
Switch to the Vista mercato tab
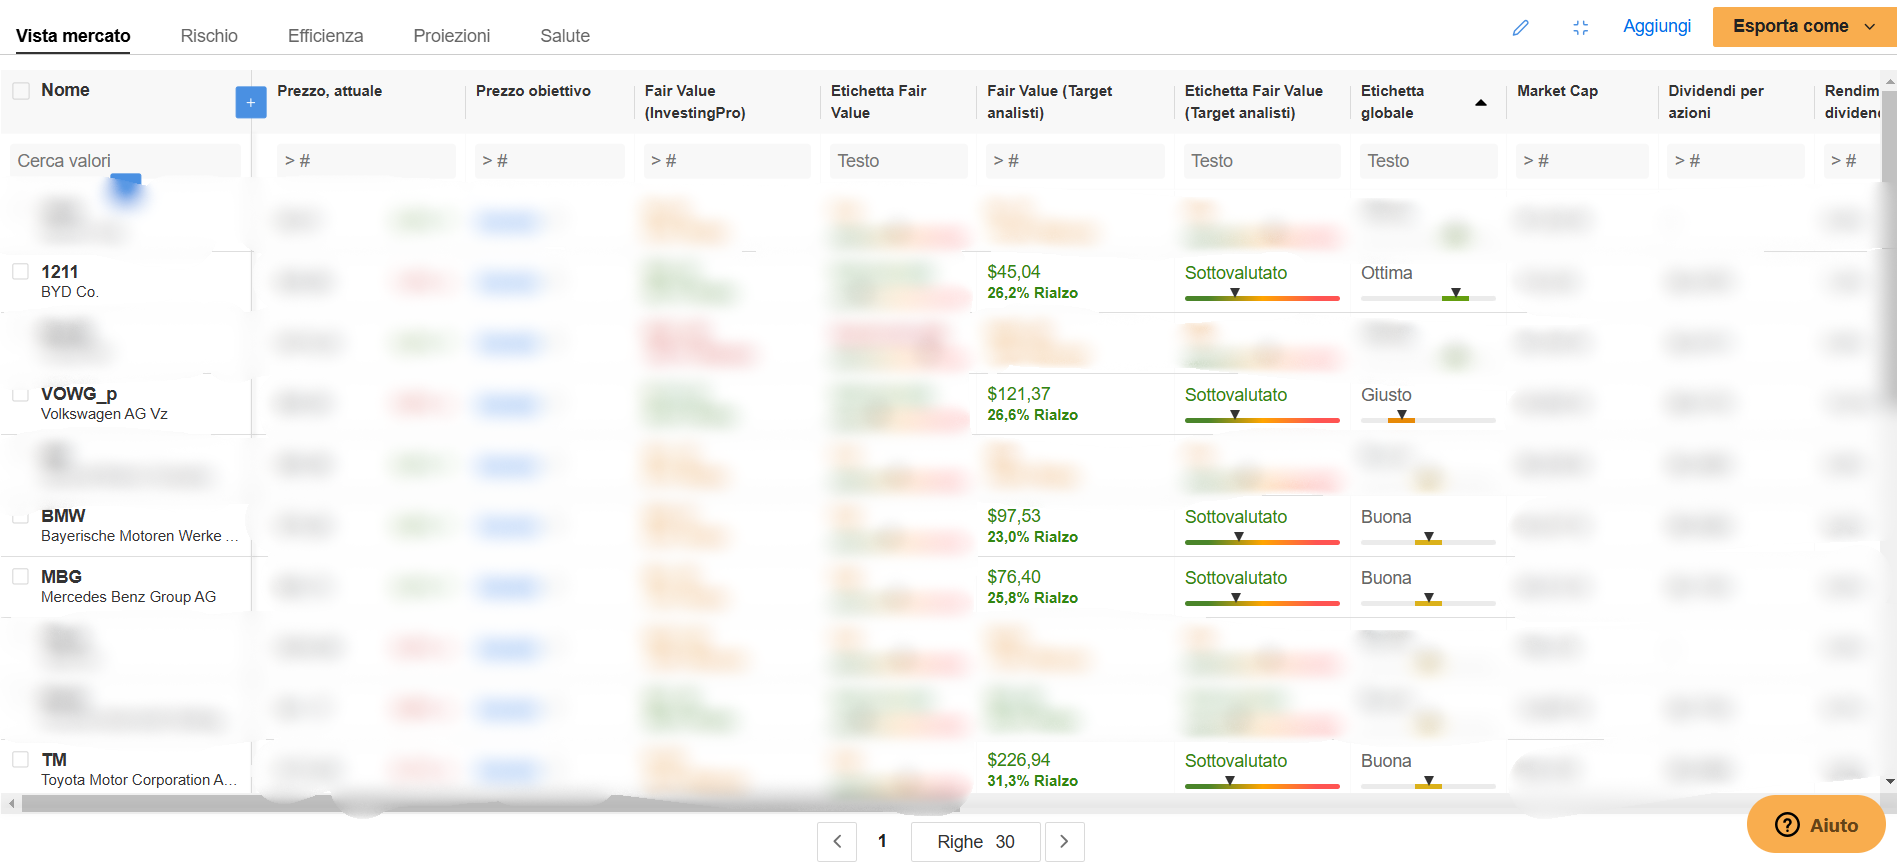pos(73,36)
